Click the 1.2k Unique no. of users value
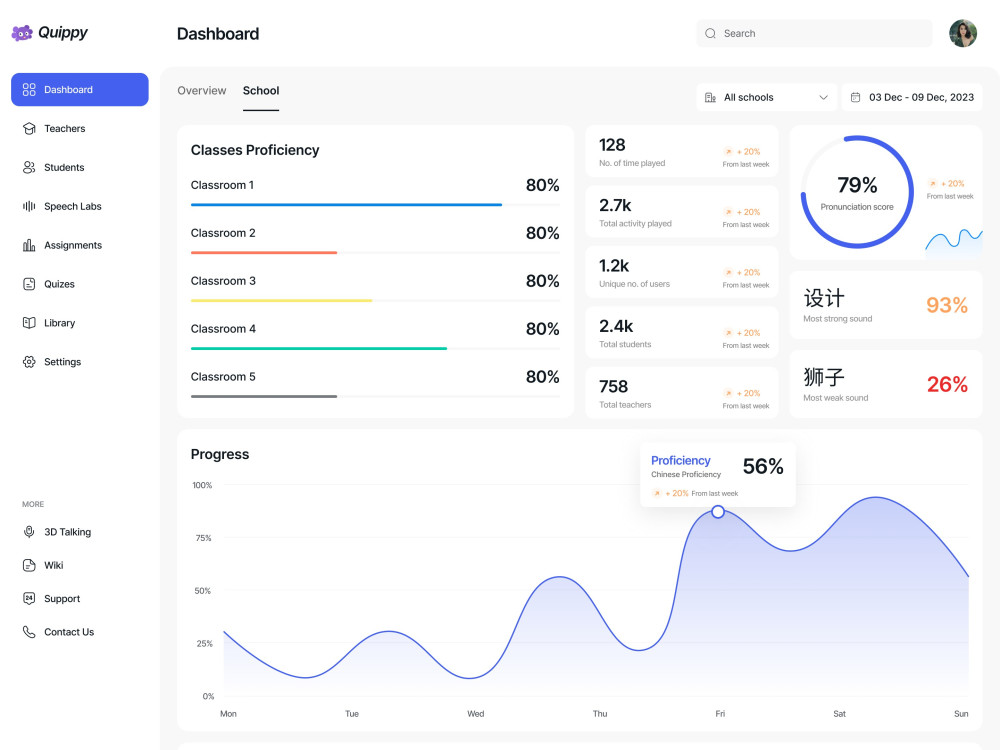 click(x=614, y=266)
